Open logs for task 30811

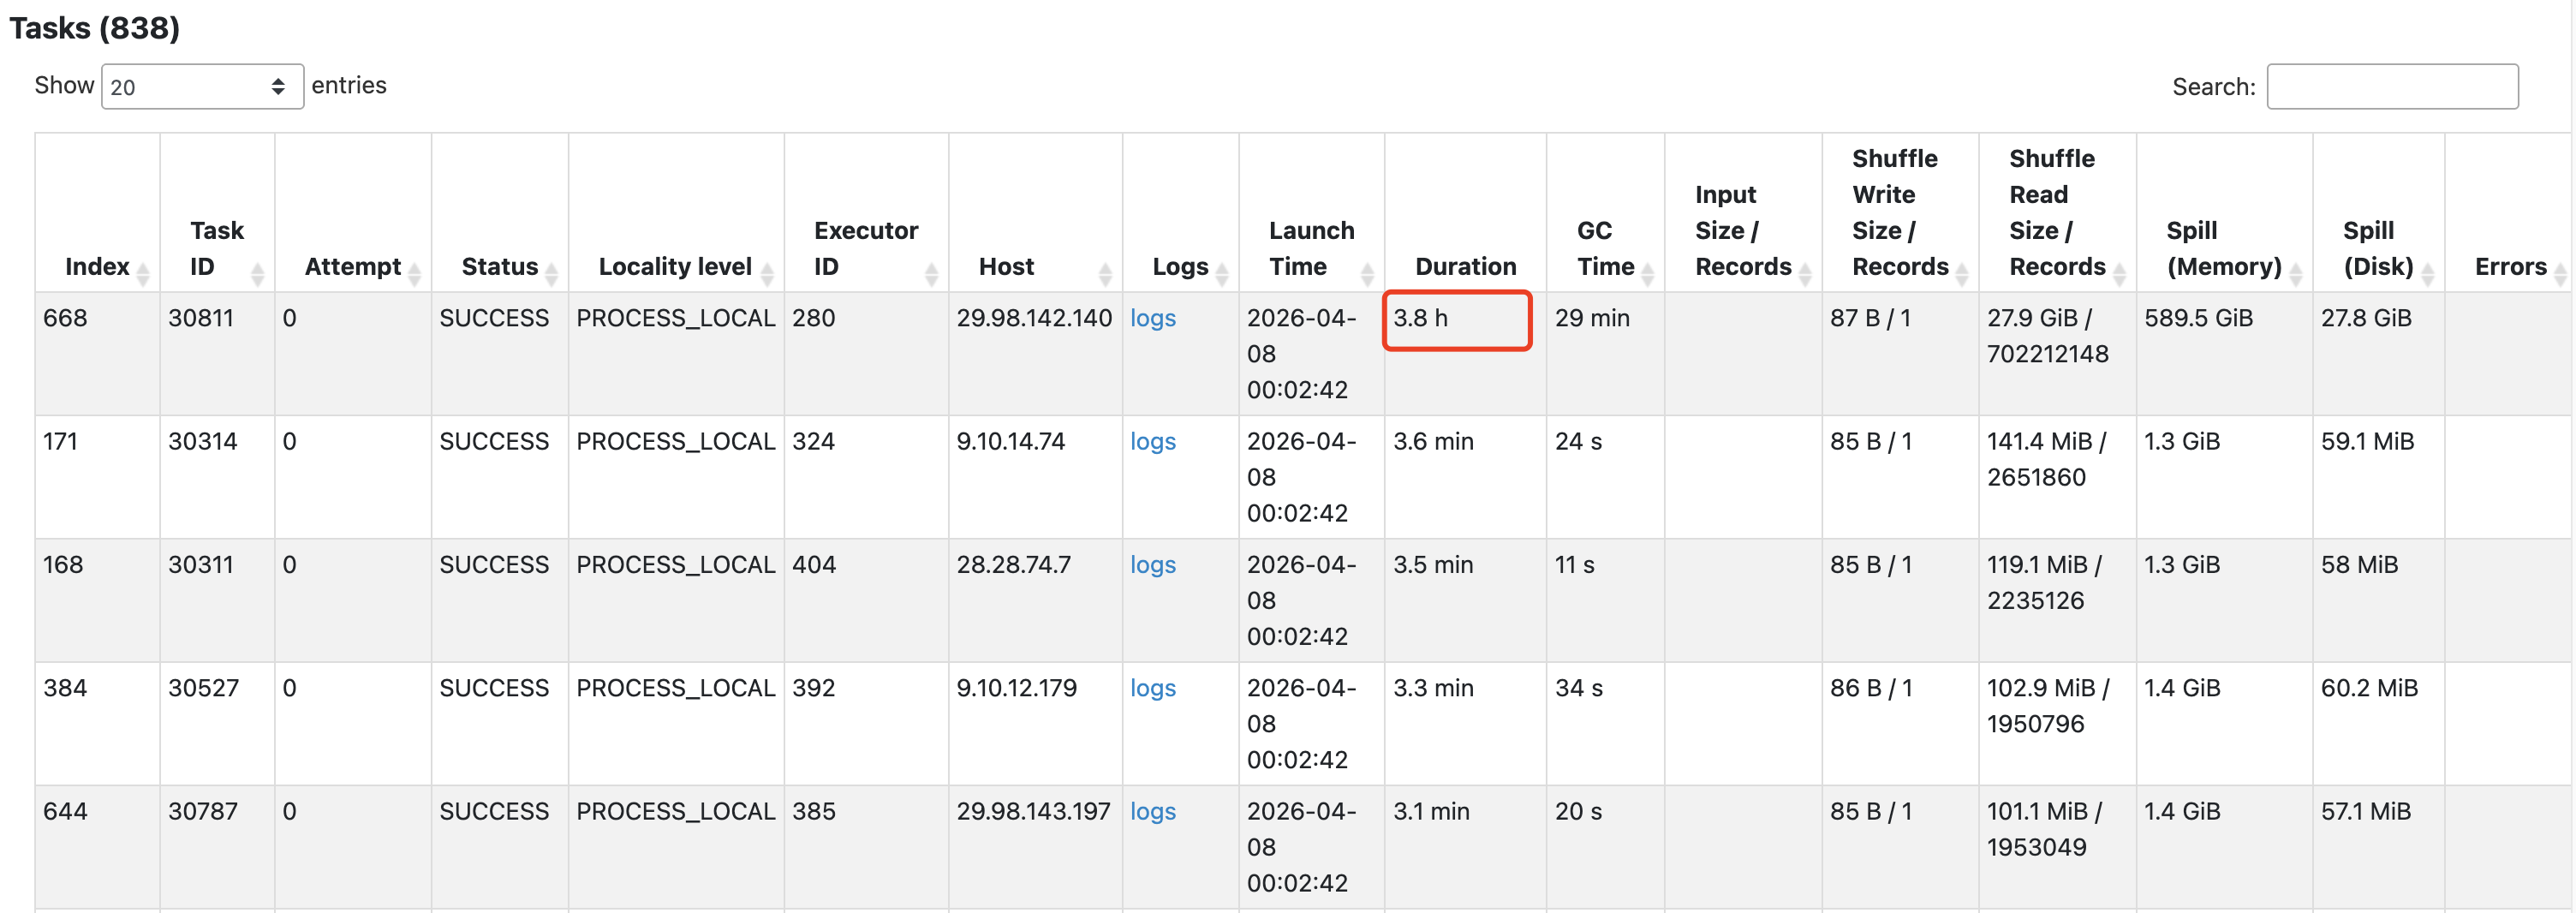tap(1152, 318)
